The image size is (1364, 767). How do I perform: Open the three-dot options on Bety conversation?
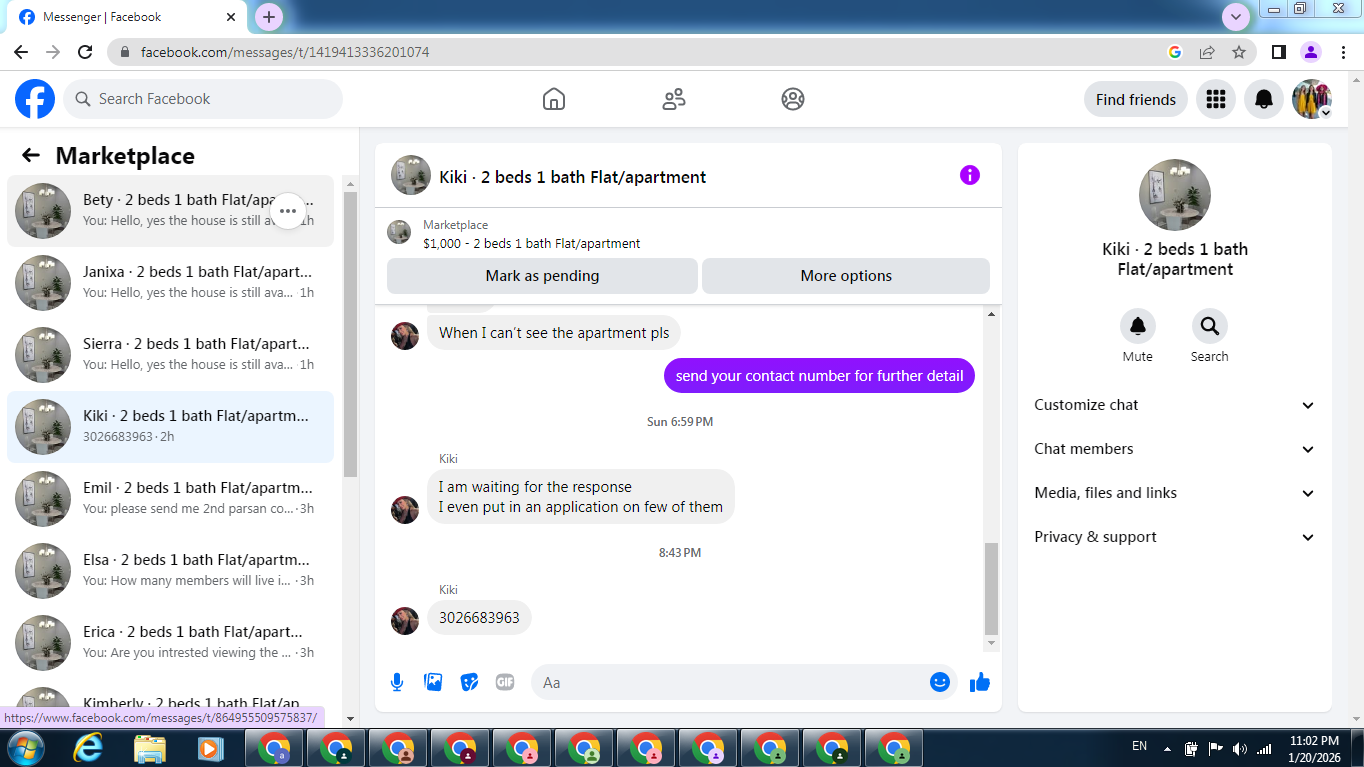[x=288, y=211]
